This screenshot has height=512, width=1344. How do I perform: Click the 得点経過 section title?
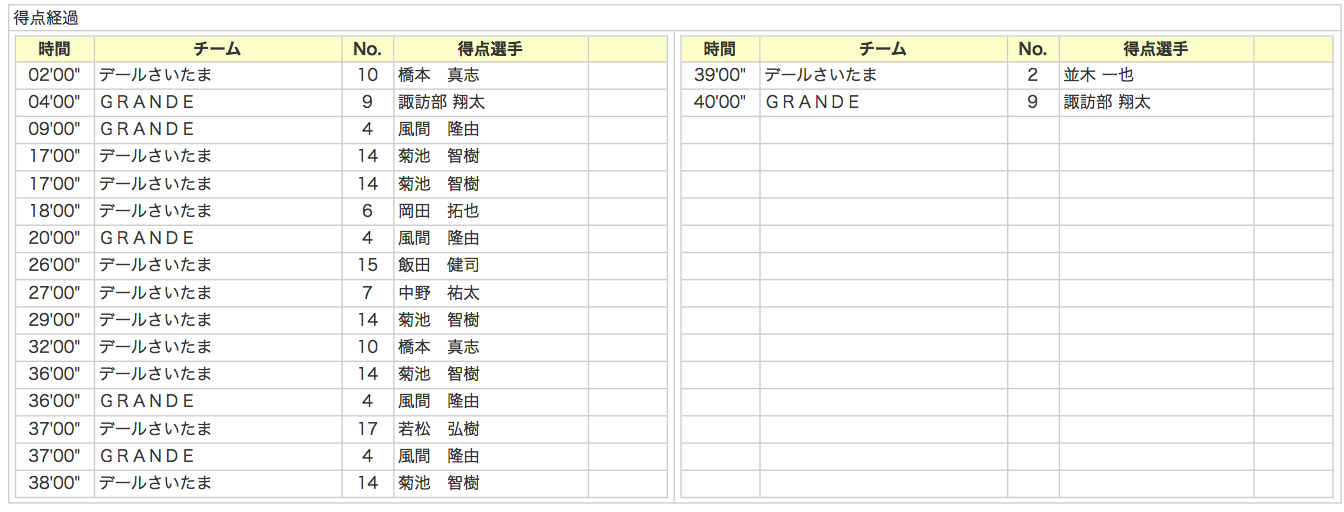coord(46,18)
